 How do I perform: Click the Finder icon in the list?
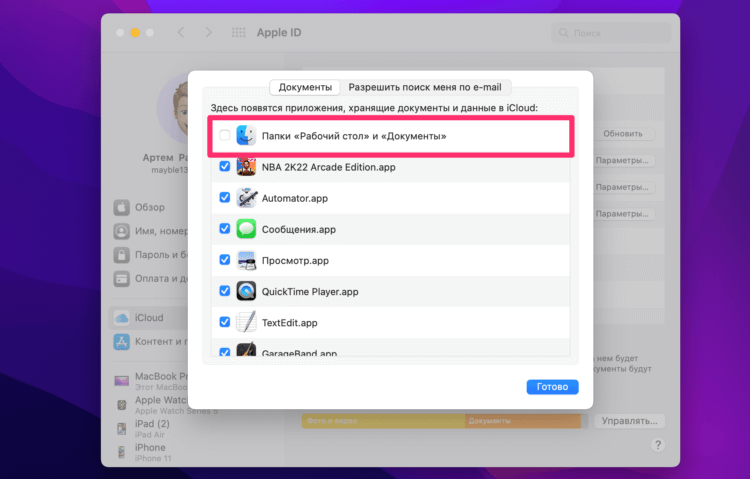pos(246,135)
